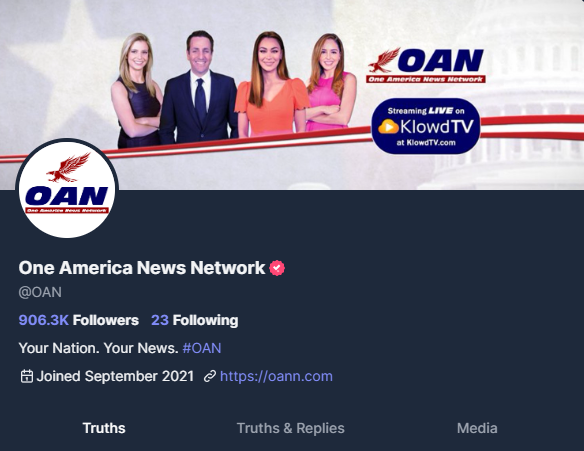Click the calendar icon beside Joined September 2021
Screen dimensions: 584x451
pyautogui.click(x=26, y=376)
